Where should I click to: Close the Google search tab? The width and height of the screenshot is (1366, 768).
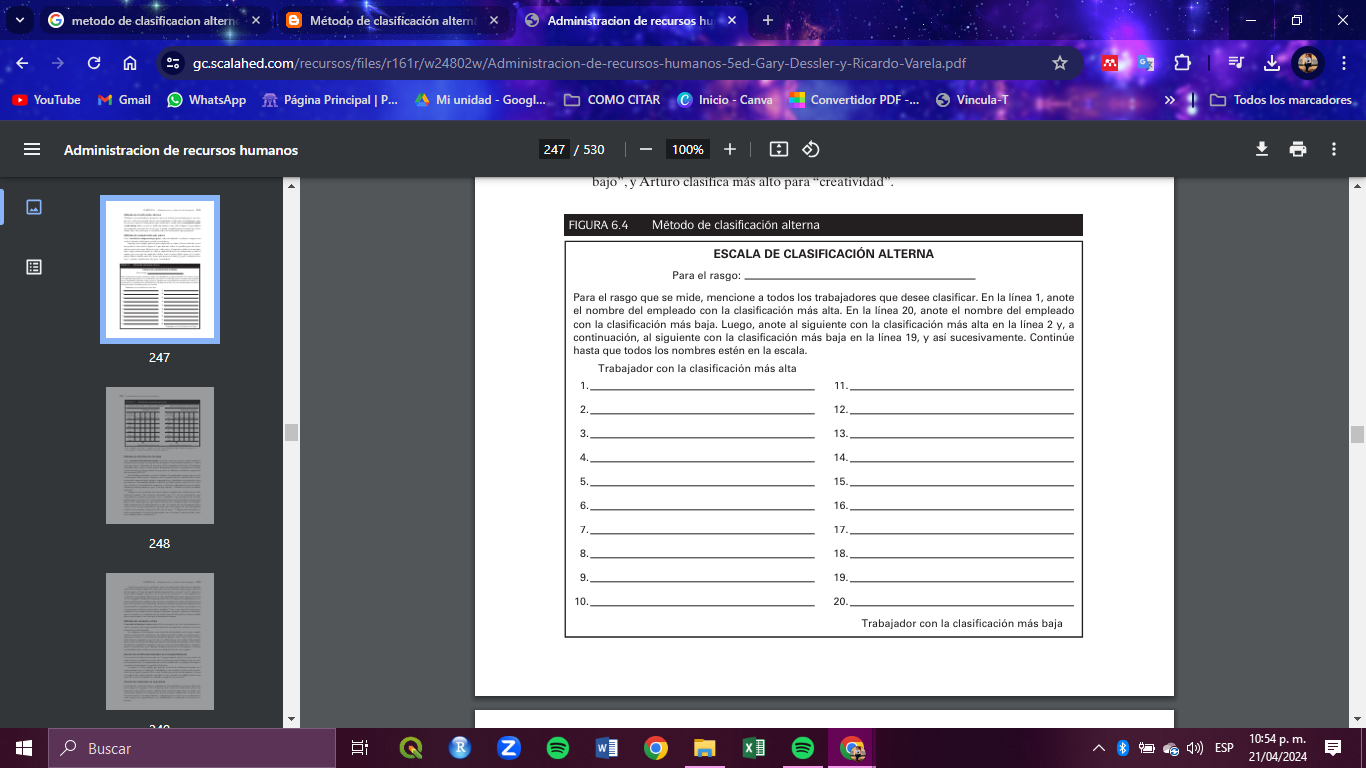256,20
